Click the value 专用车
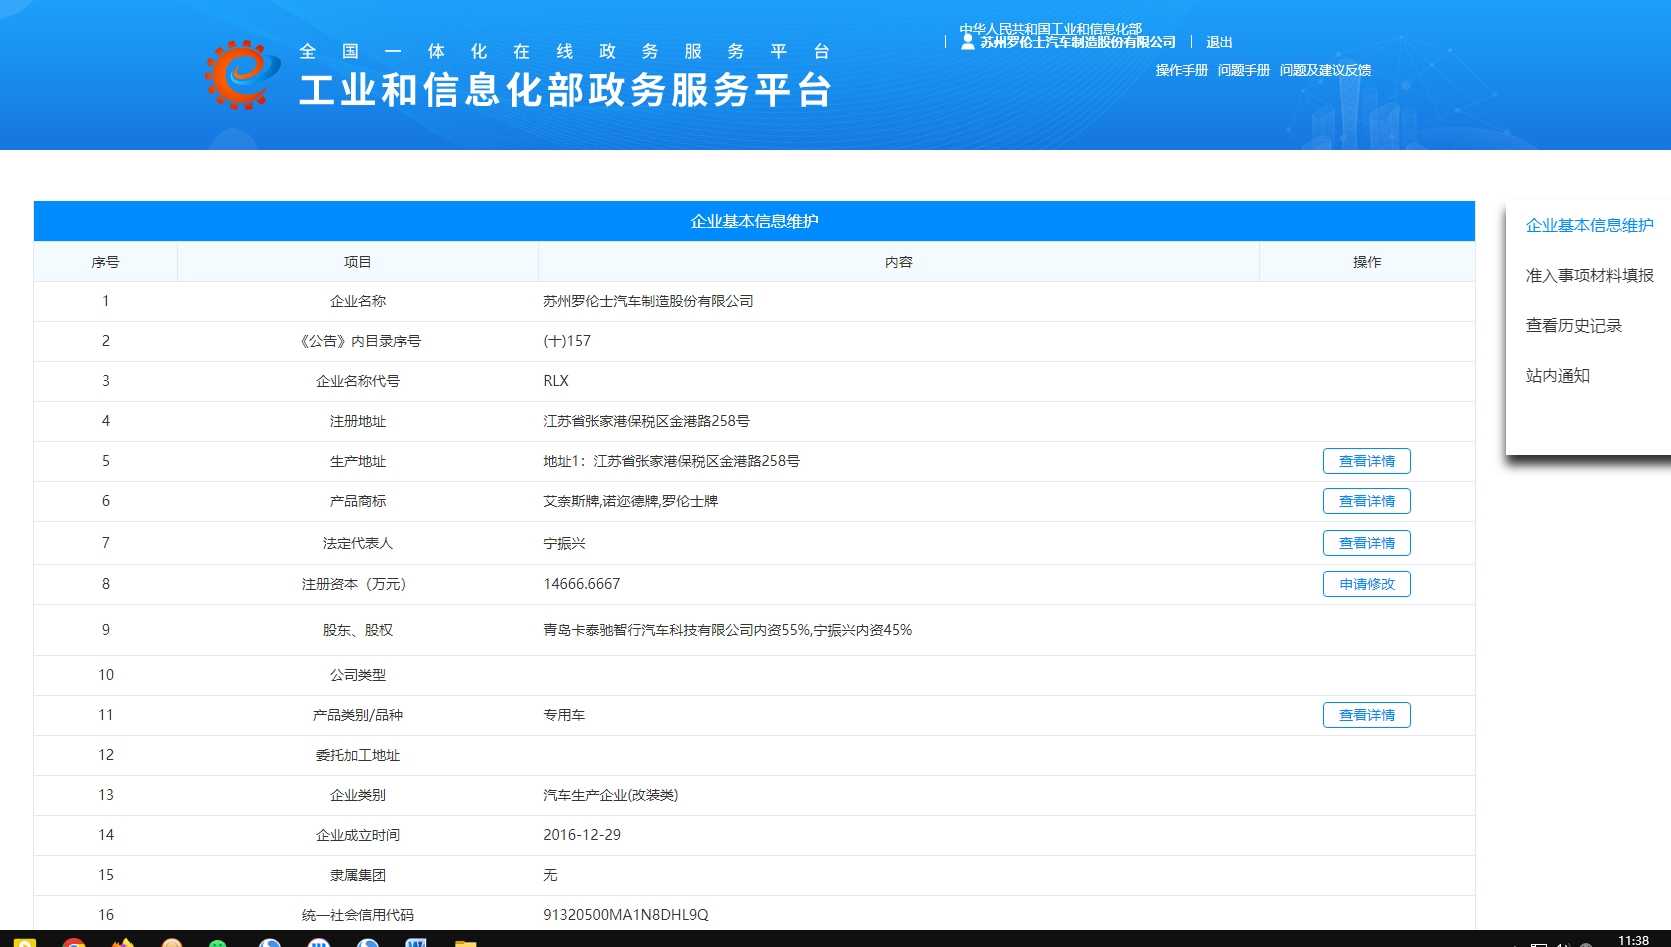This screenshot has width=1671, height=947. click(x=564, y=715)
